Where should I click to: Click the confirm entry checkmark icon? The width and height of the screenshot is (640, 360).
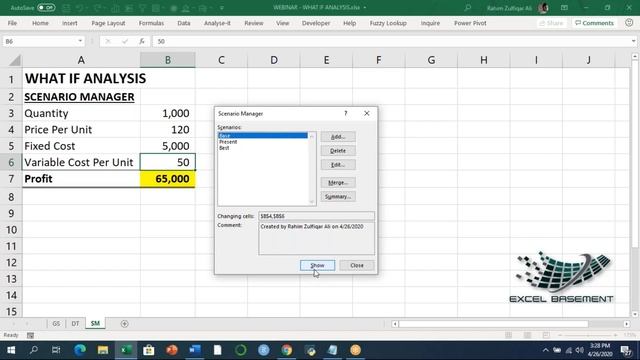[x=125, y=41]
